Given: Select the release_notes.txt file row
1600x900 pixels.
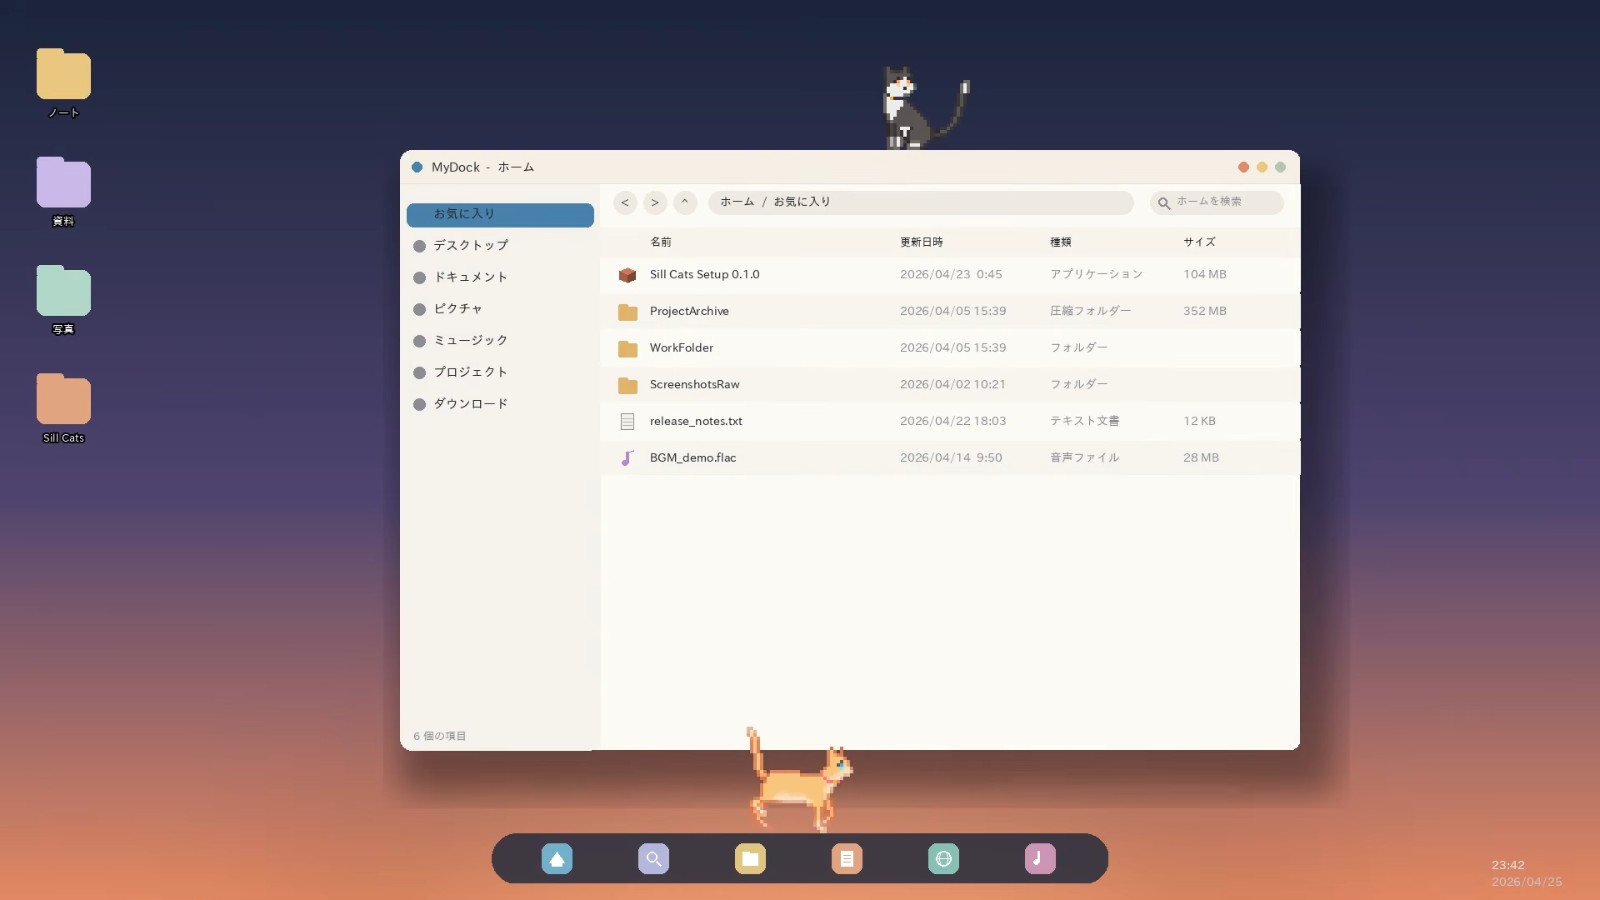Looking at the screenshot, I should click(x=950, y=421).
